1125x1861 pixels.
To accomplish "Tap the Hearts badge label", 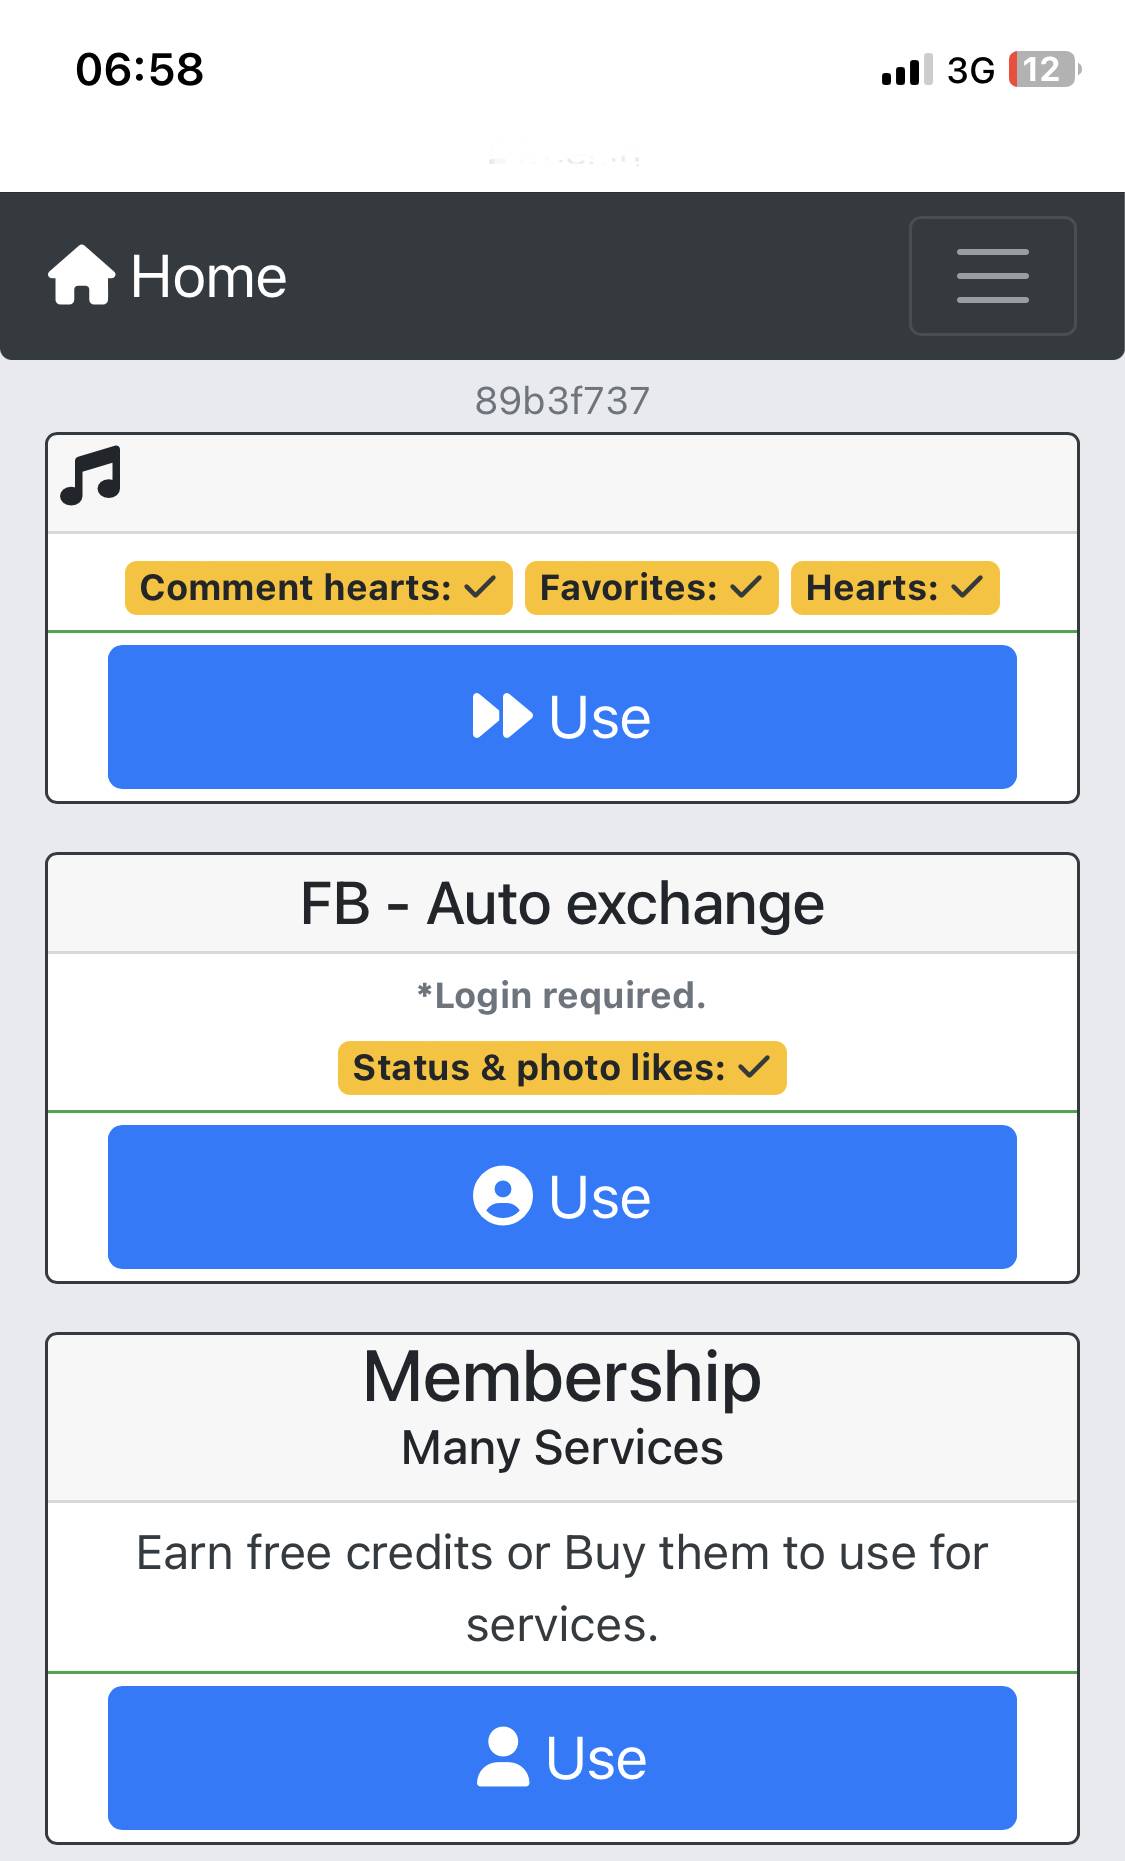I will coord(872,588).
